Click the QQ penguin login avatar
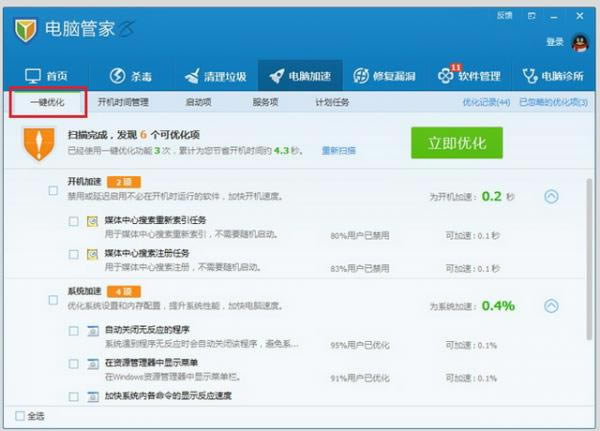The image size is (600, 431). coord(580,42)
